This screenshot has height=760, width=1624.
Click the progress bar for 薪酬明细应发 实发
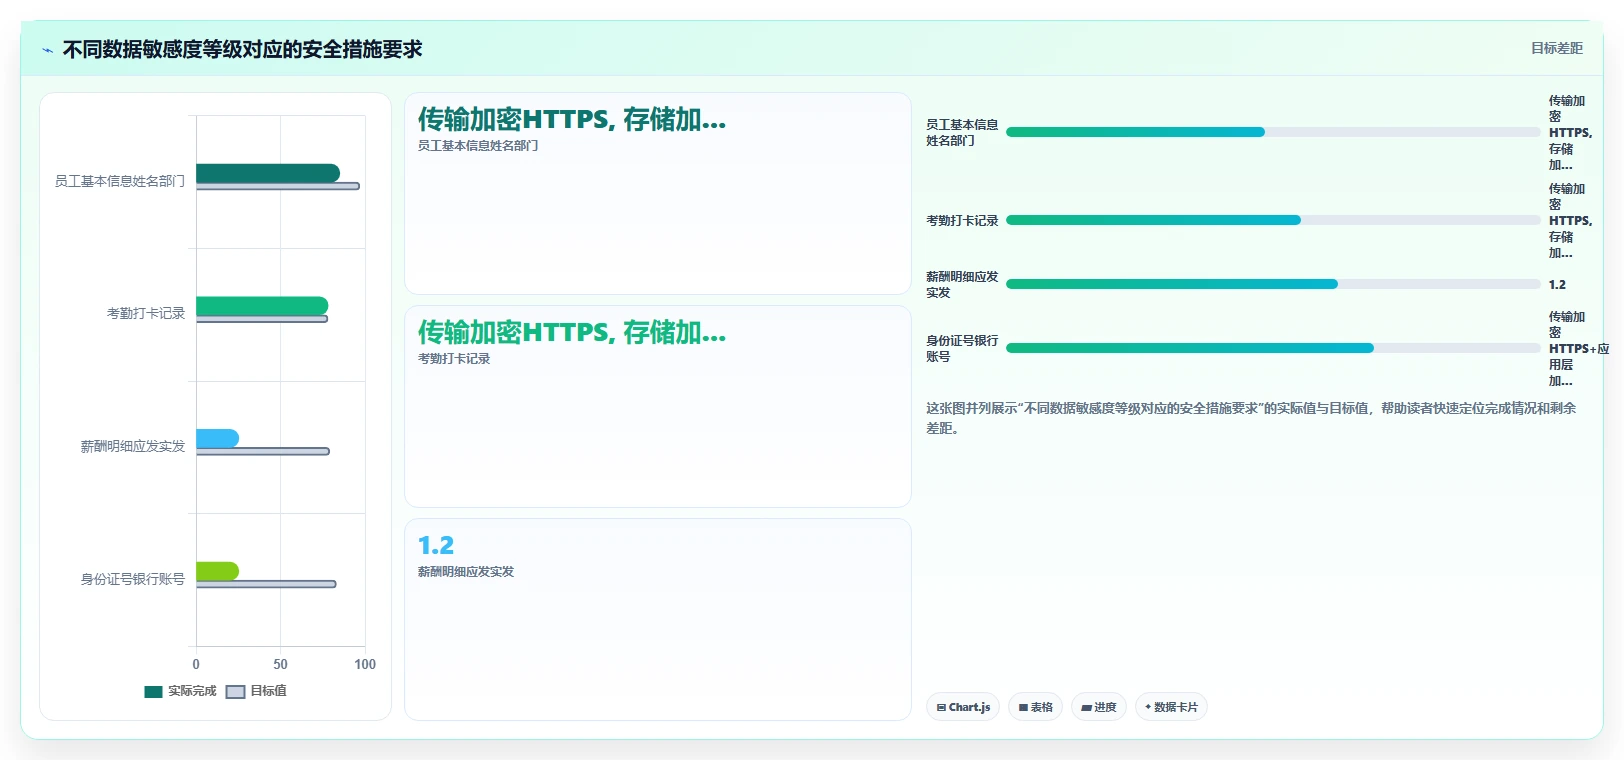pyautogui.click(x=1273, y=284)
